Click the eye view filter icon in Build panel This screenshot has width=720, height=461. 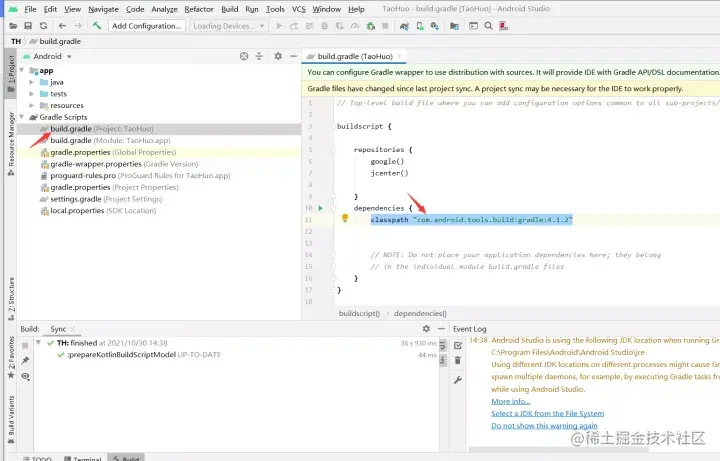[x=25, y=376]
